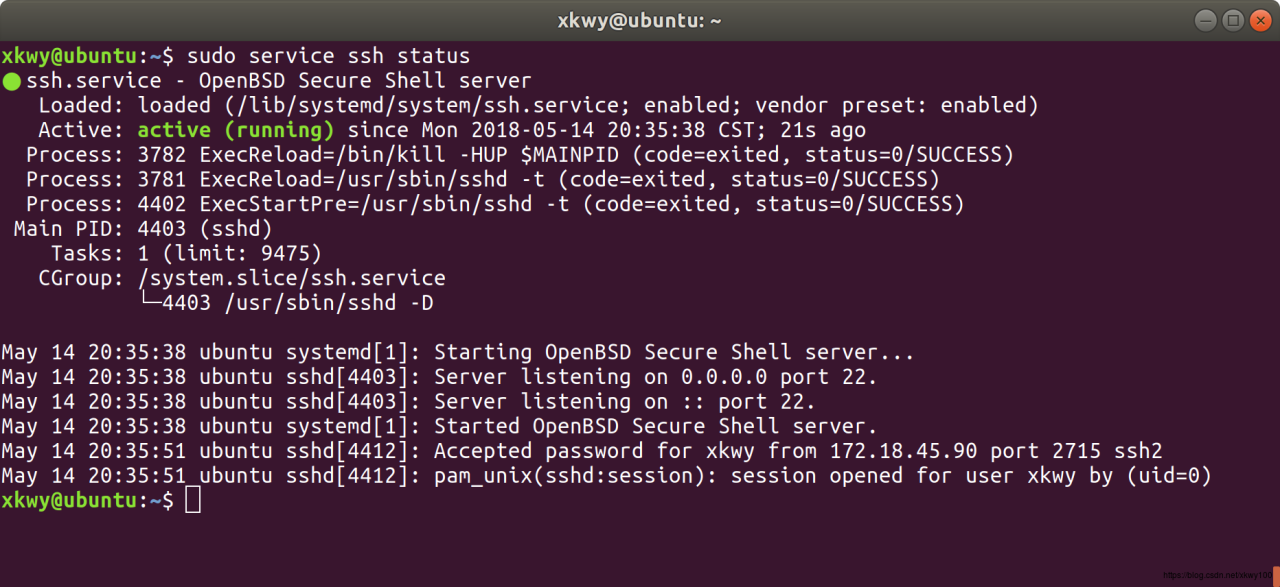The image size is (1280, 587).
Task: Click the maximize button on the terminal window
Action: coord(1232,19)
